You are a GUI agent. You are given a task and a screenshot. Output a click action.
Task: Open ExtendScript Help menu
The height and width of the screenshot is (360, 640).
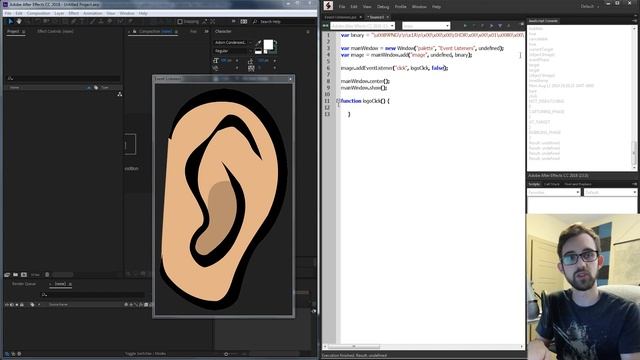point(436,7)
